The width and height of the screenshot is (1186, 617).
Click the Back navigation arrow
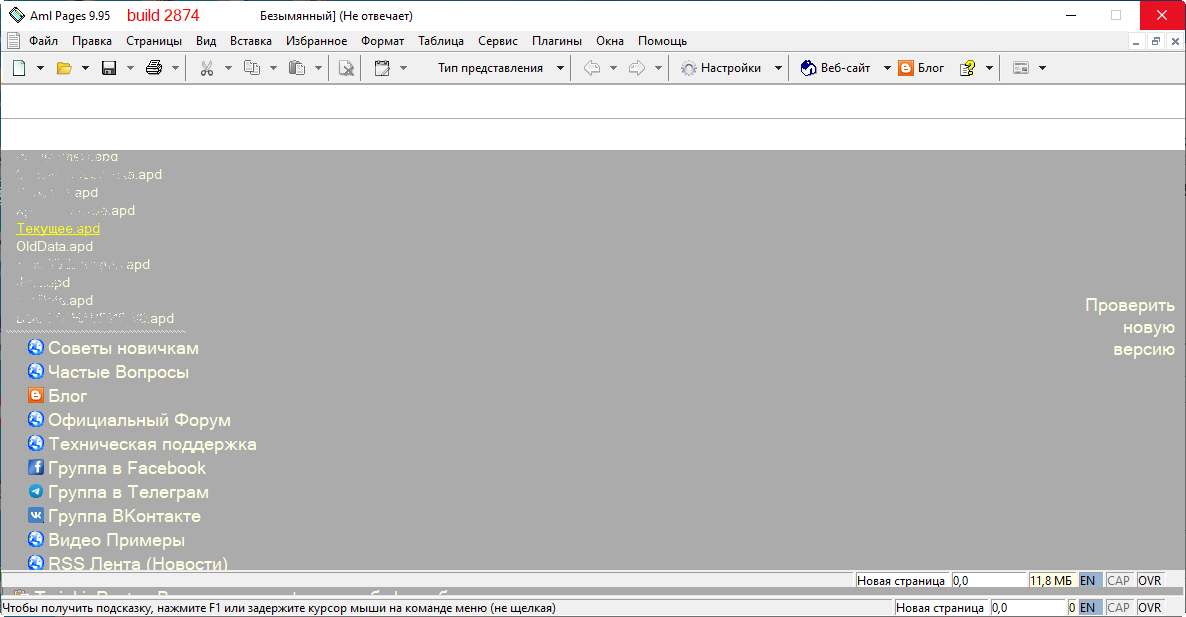tap(591, 68)
